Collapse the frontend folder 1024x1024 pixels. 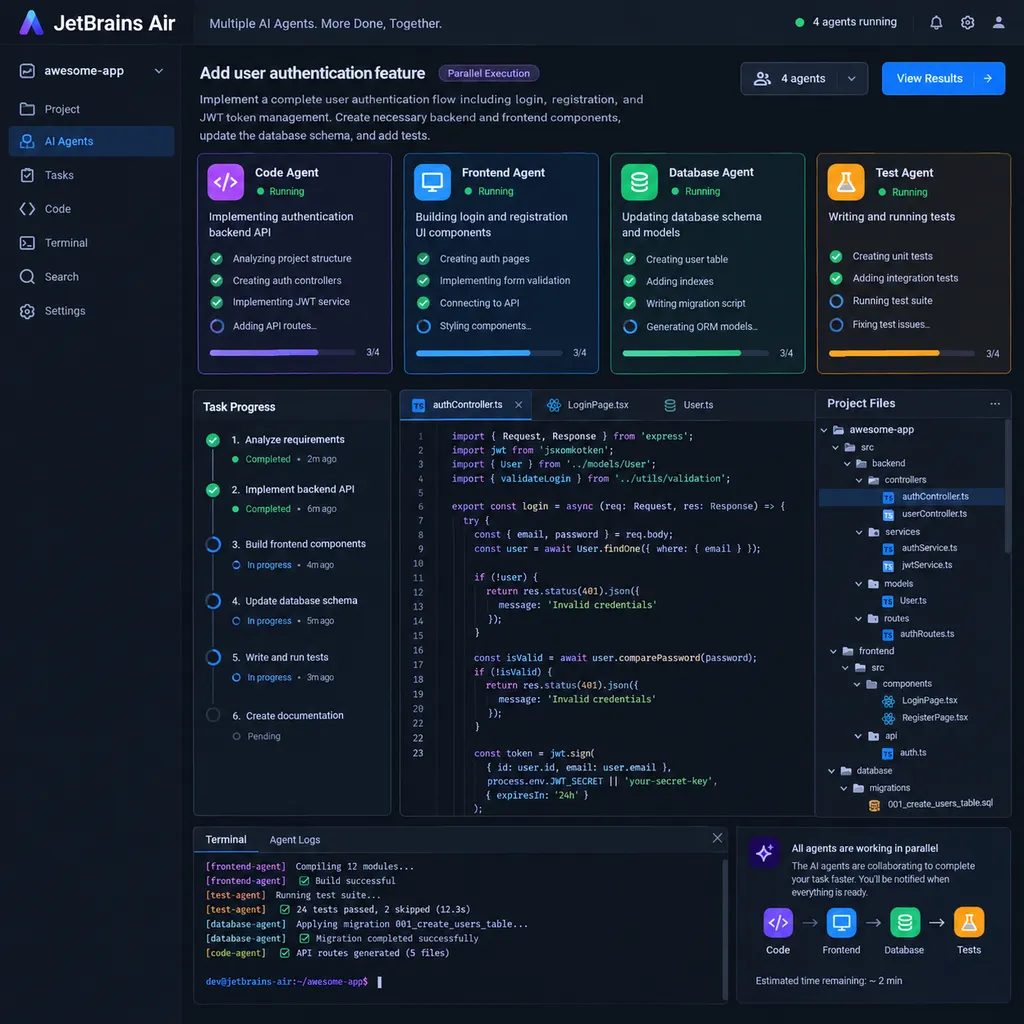pyautogui.click(x=833, y=651)
